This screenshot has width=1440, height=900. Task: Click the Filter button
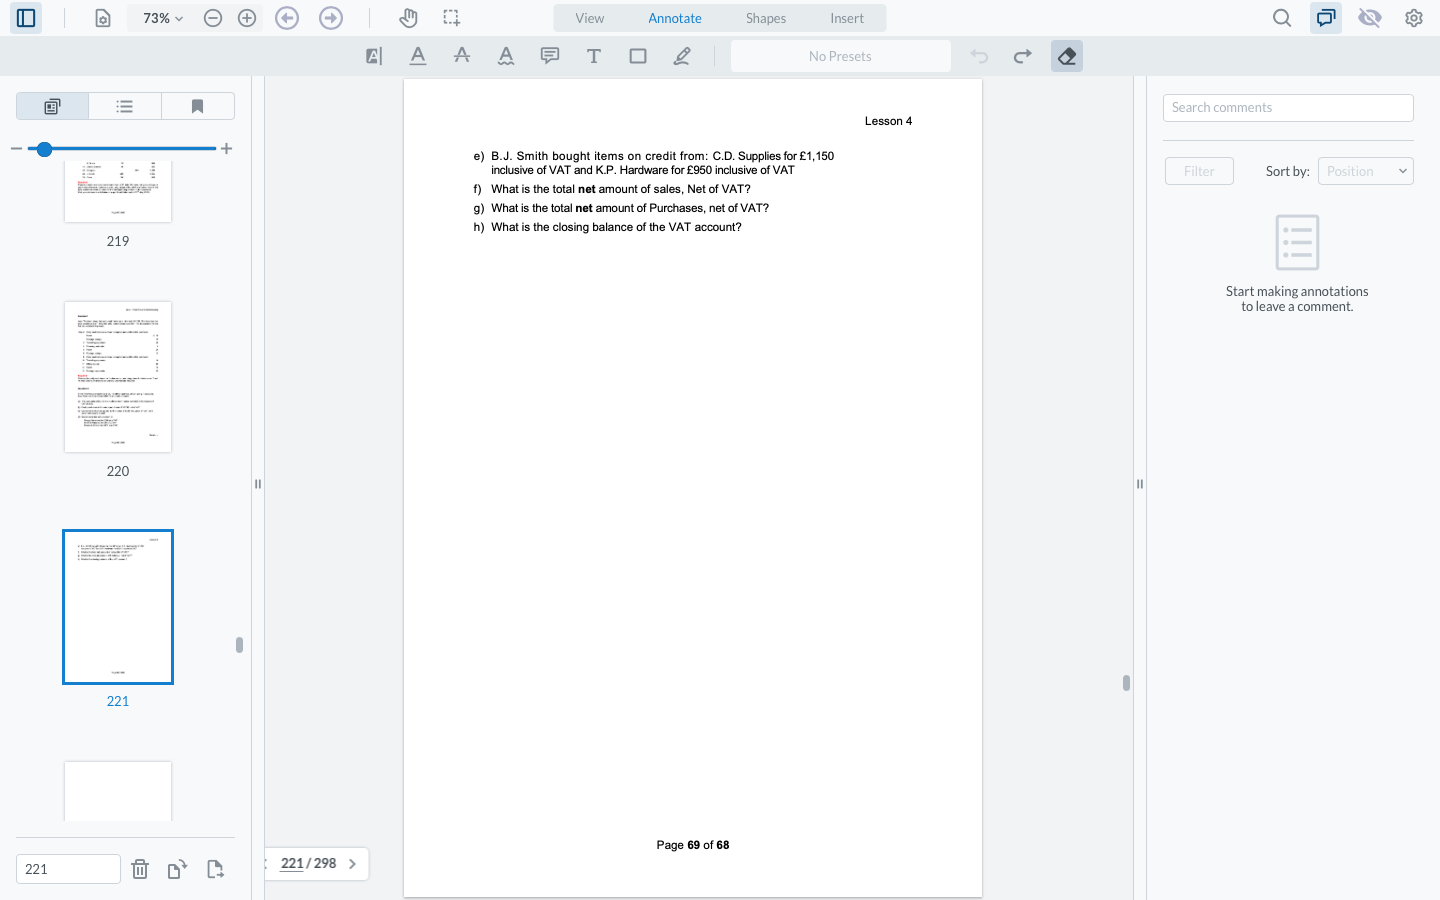[1199, 171]
